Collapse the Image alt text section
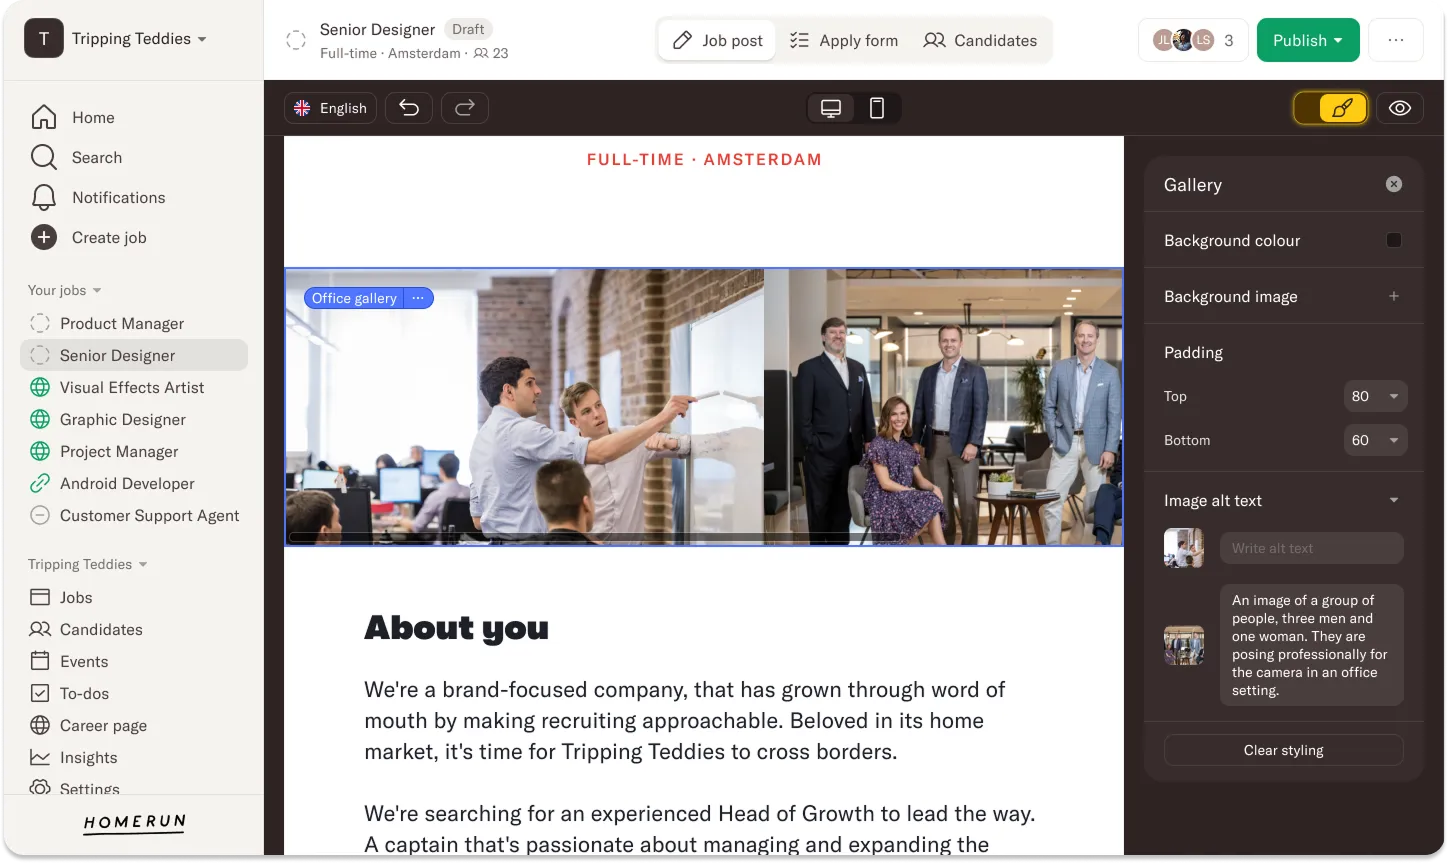 1394,500
